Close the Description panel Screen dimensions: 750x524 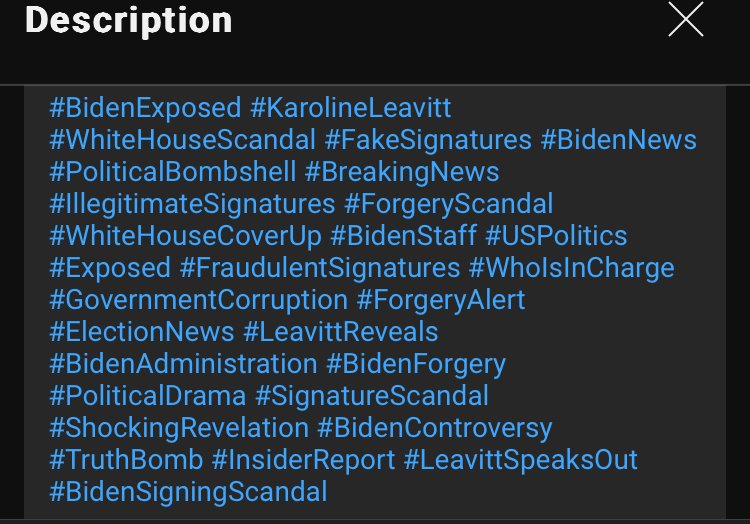tap(686, 19)
